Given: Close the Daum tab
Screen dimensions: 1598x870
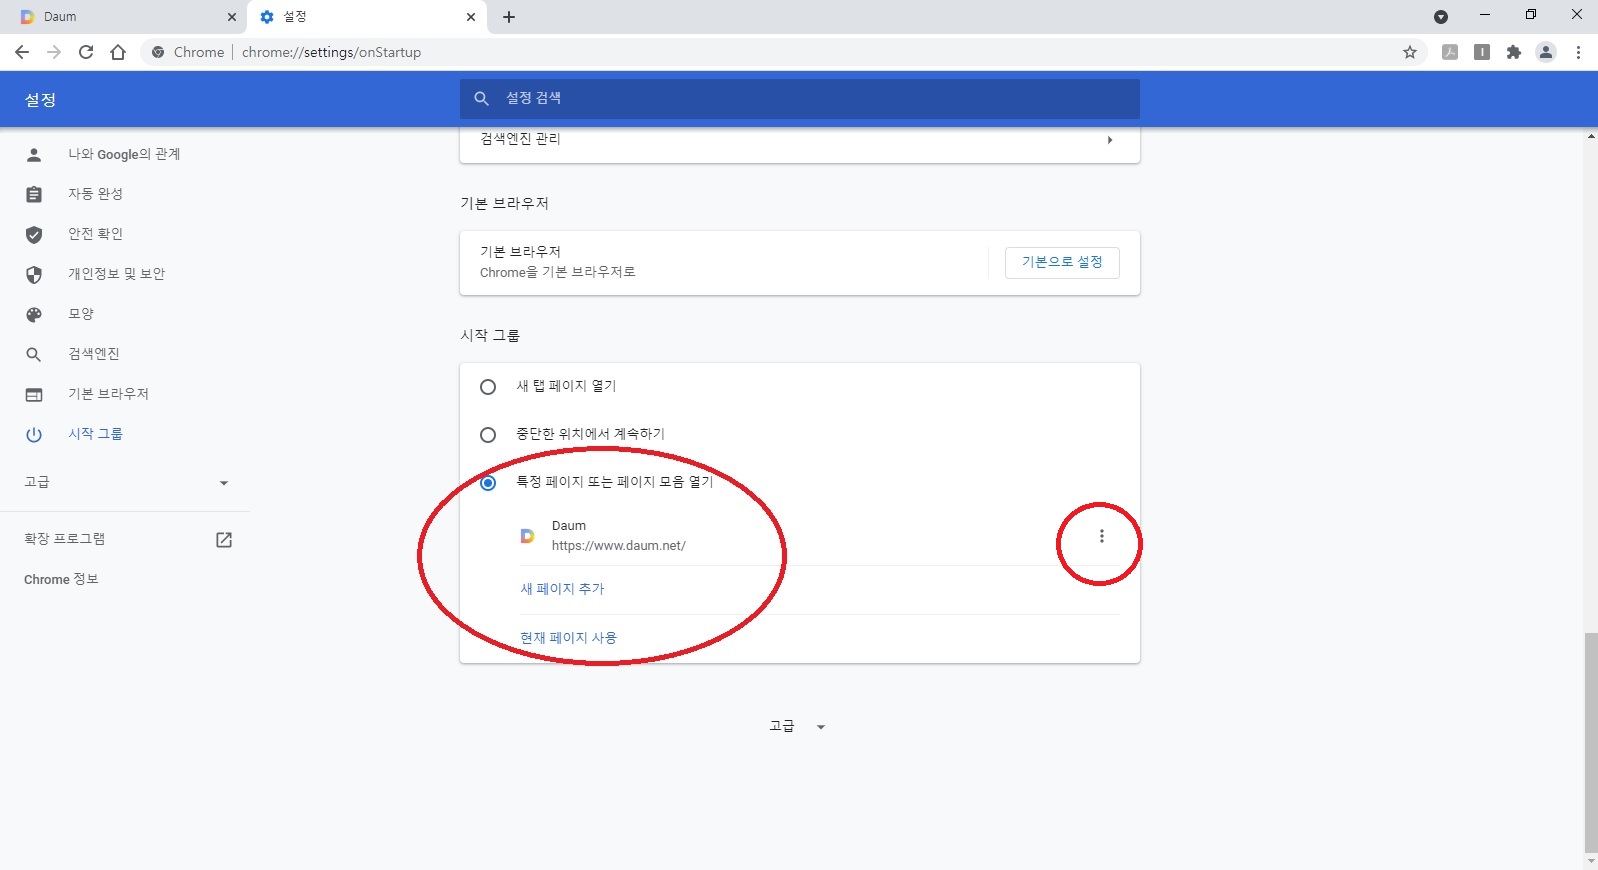Looking at the screenshot, I should click(x=232, y=17).
